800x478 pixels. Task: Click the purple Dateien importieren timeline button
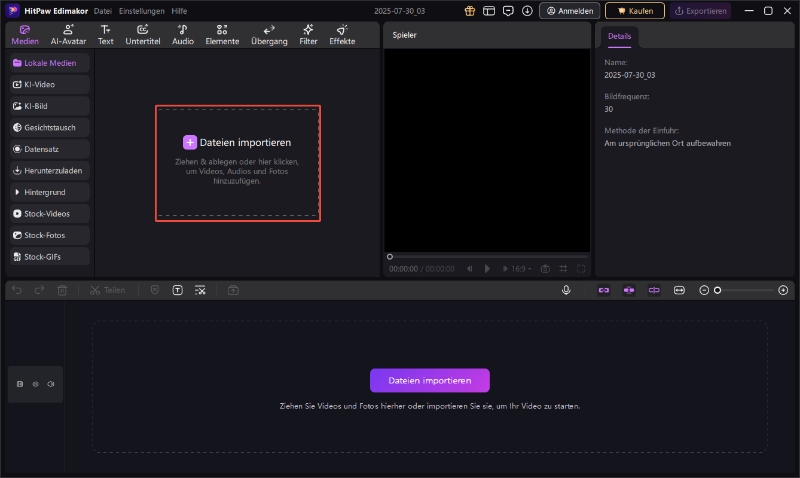tap(429, 381)
